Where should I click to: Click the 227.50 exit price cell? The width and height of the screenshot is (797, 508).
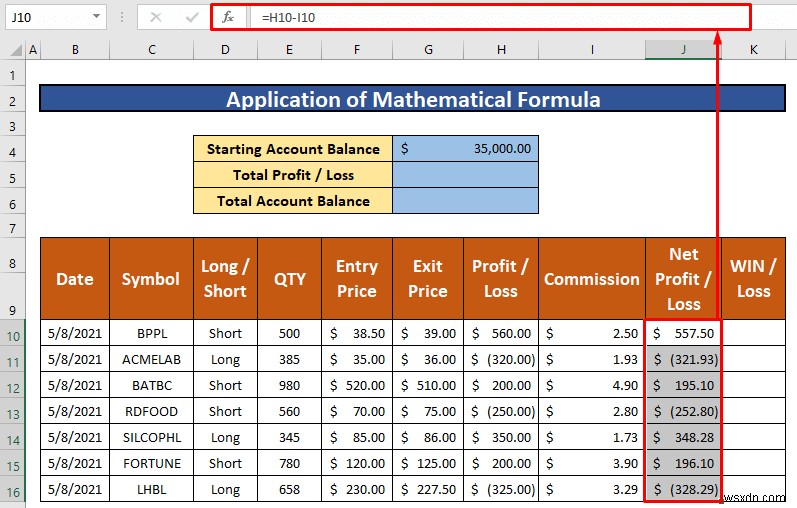(x=428, y=489)
